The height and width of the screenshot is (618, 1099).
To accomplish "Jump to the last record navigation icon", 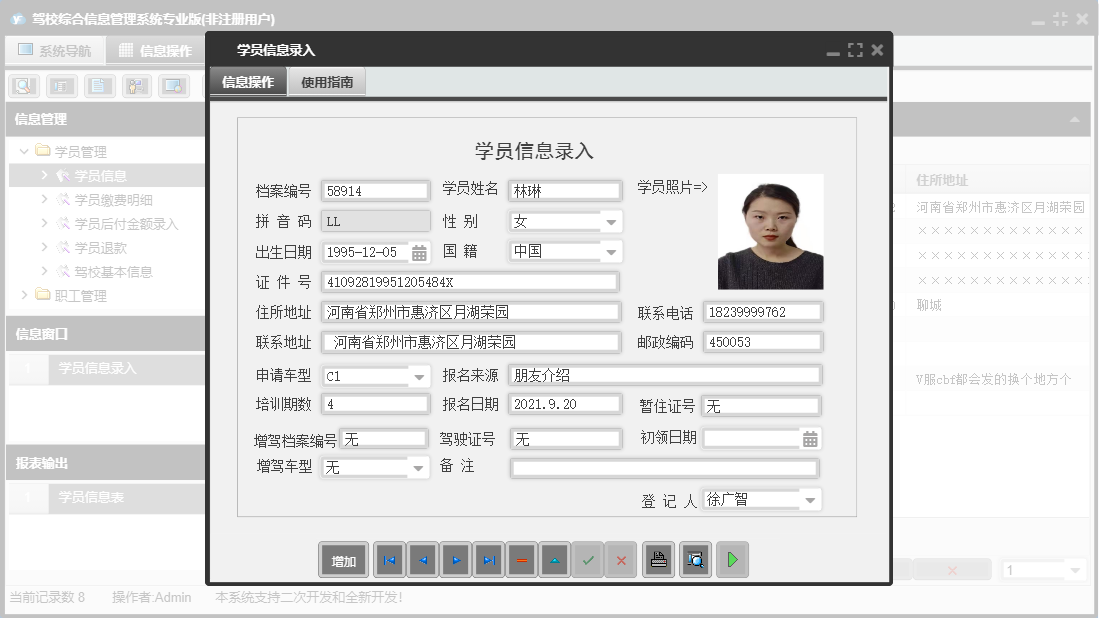I will coord(488,560).
